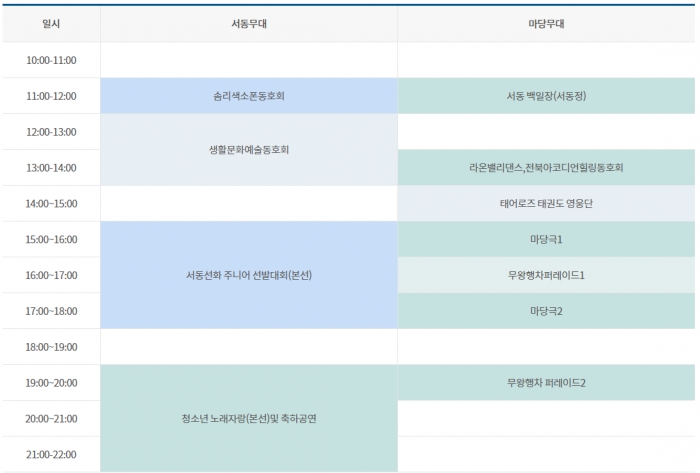Select the 무왕행차 퍼레이드2 event
Image resolution: width=700 pixels, height=473 pixels.
[546, 383]
